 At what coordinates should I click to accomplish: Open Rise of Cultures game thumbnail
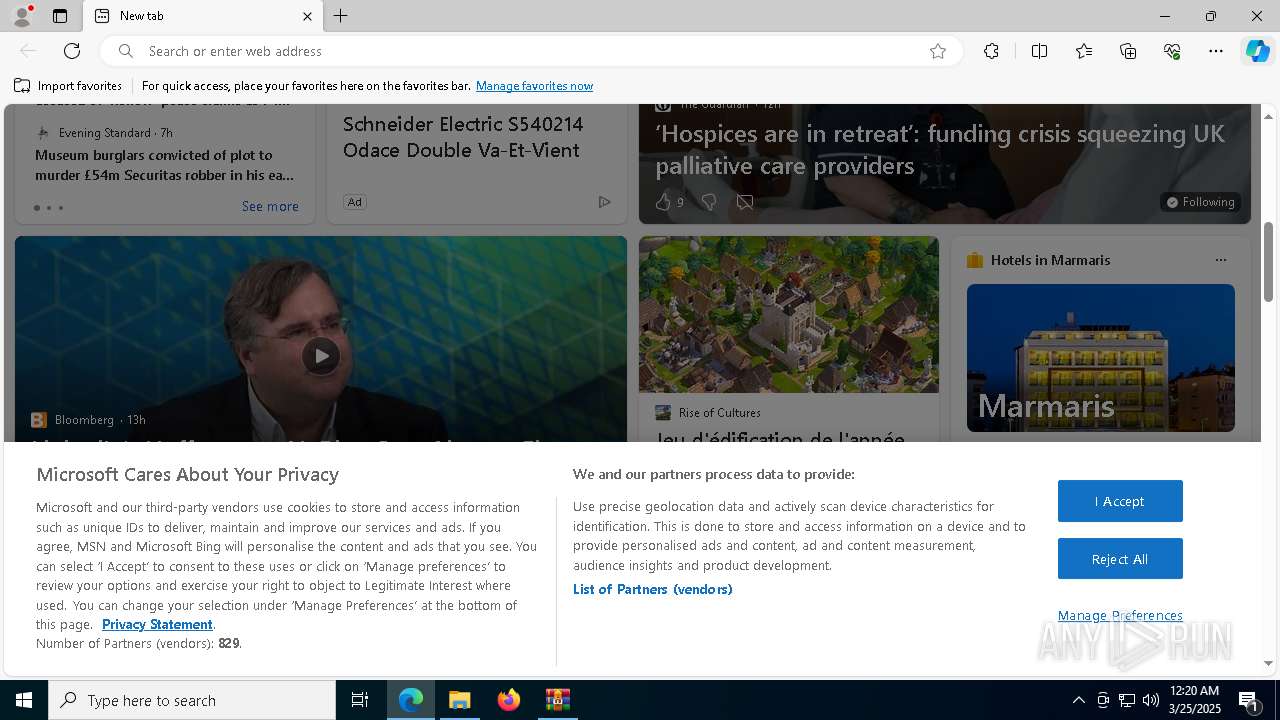coord(789,314)
